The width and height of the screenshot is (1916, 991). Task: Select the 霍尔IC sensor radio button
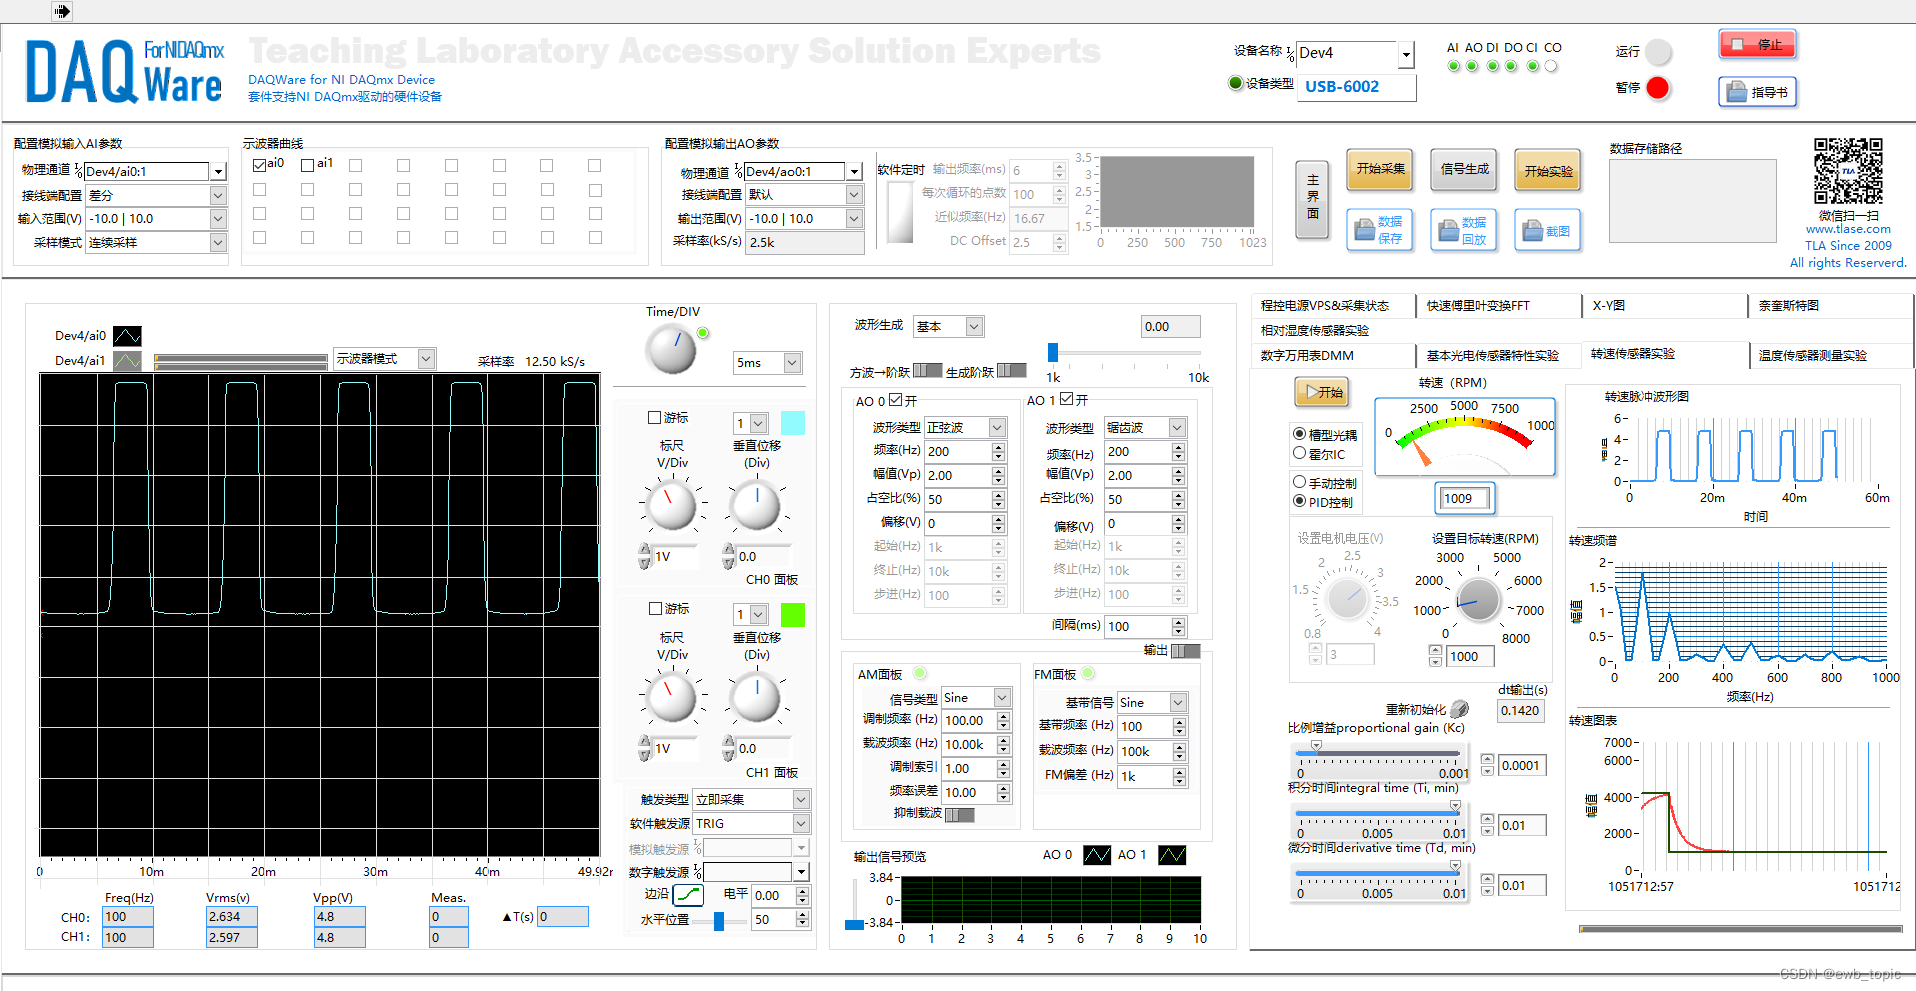point(1298,454)
